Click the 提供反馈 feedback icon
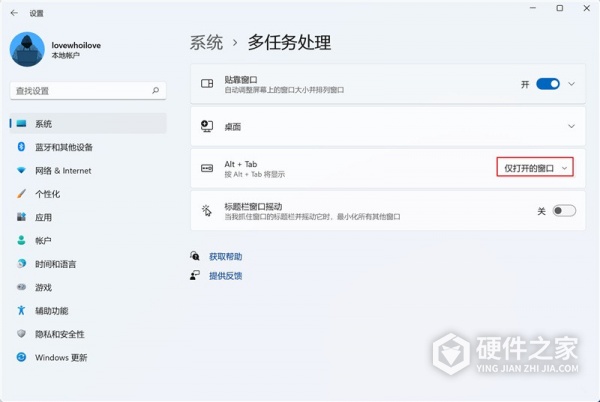This screenshot has height=402, width=600. [x=195, y=275]
